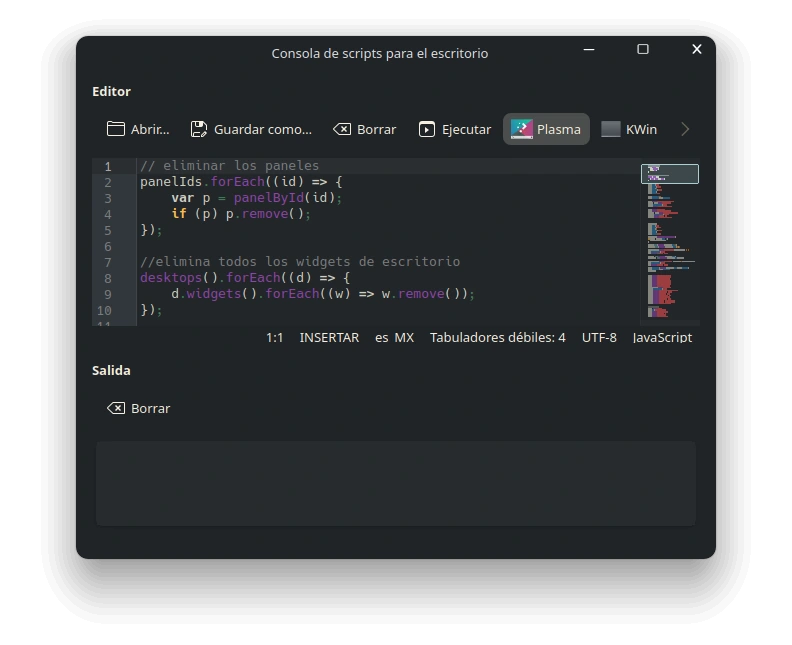Click the window title 'Consola de scripts para el escritorio'
The height and width of the screenshot is (645, 792).
click(x=380, y=54)
